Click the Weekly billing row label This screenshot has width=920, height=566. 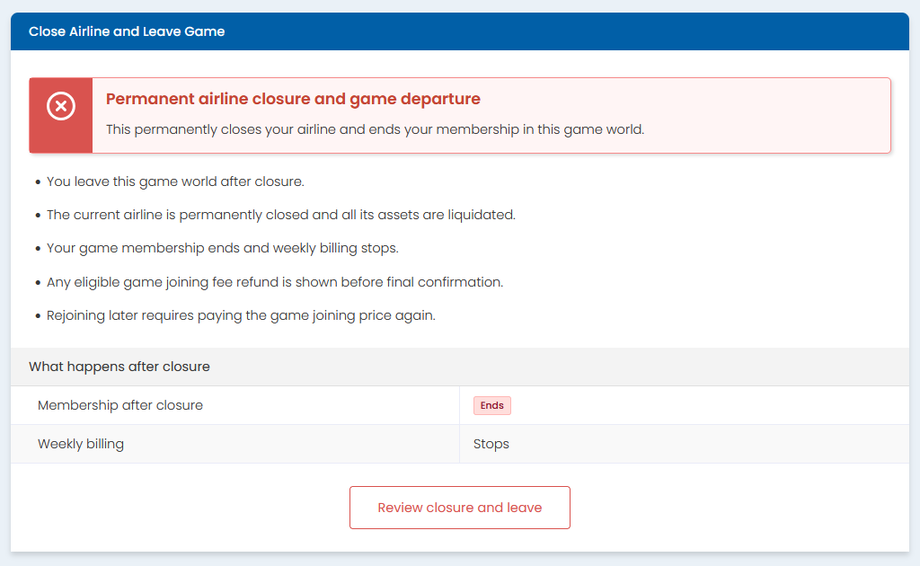[81, 444]
